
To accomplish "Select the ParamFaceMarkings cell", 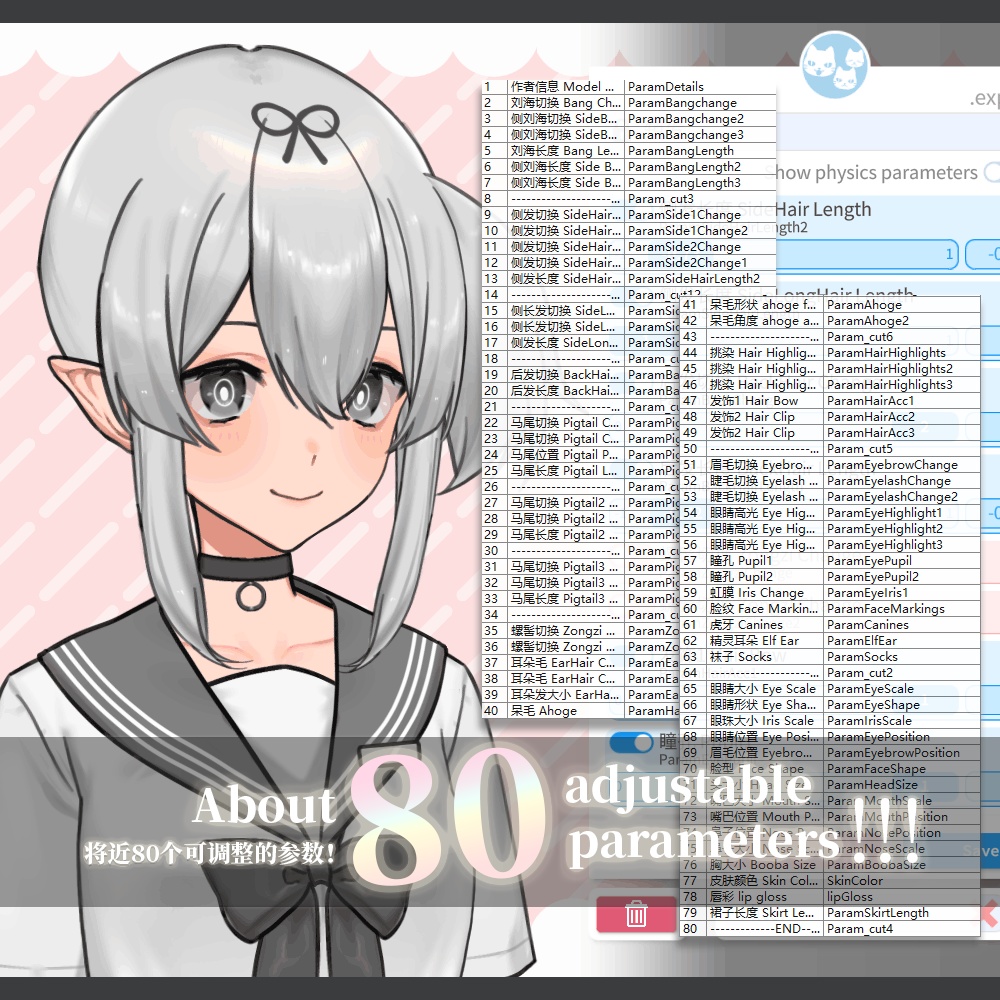I will click(x=902, y=608).
